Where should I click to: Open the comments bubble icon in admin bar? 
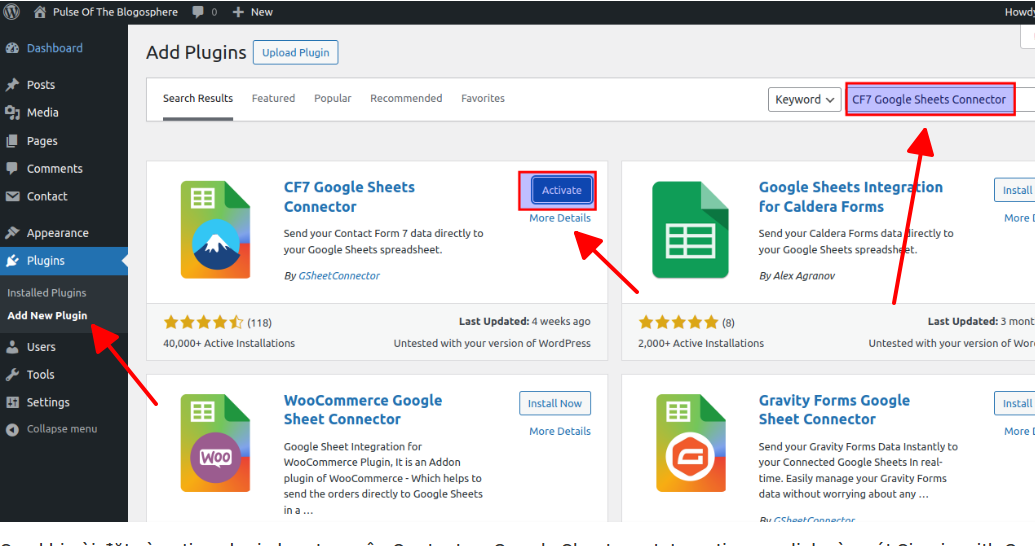(198, 12)
